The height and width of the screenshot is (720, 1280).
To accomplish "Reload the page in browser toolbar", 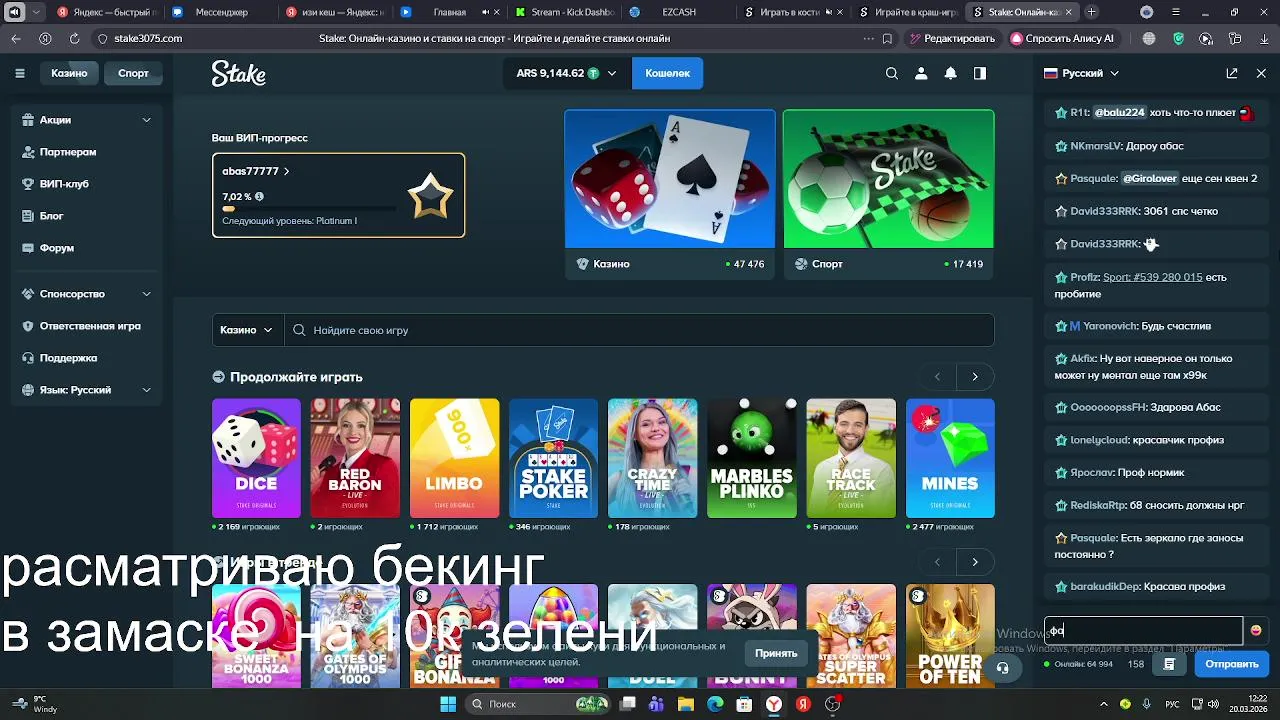I will click(x=74, y=38).
